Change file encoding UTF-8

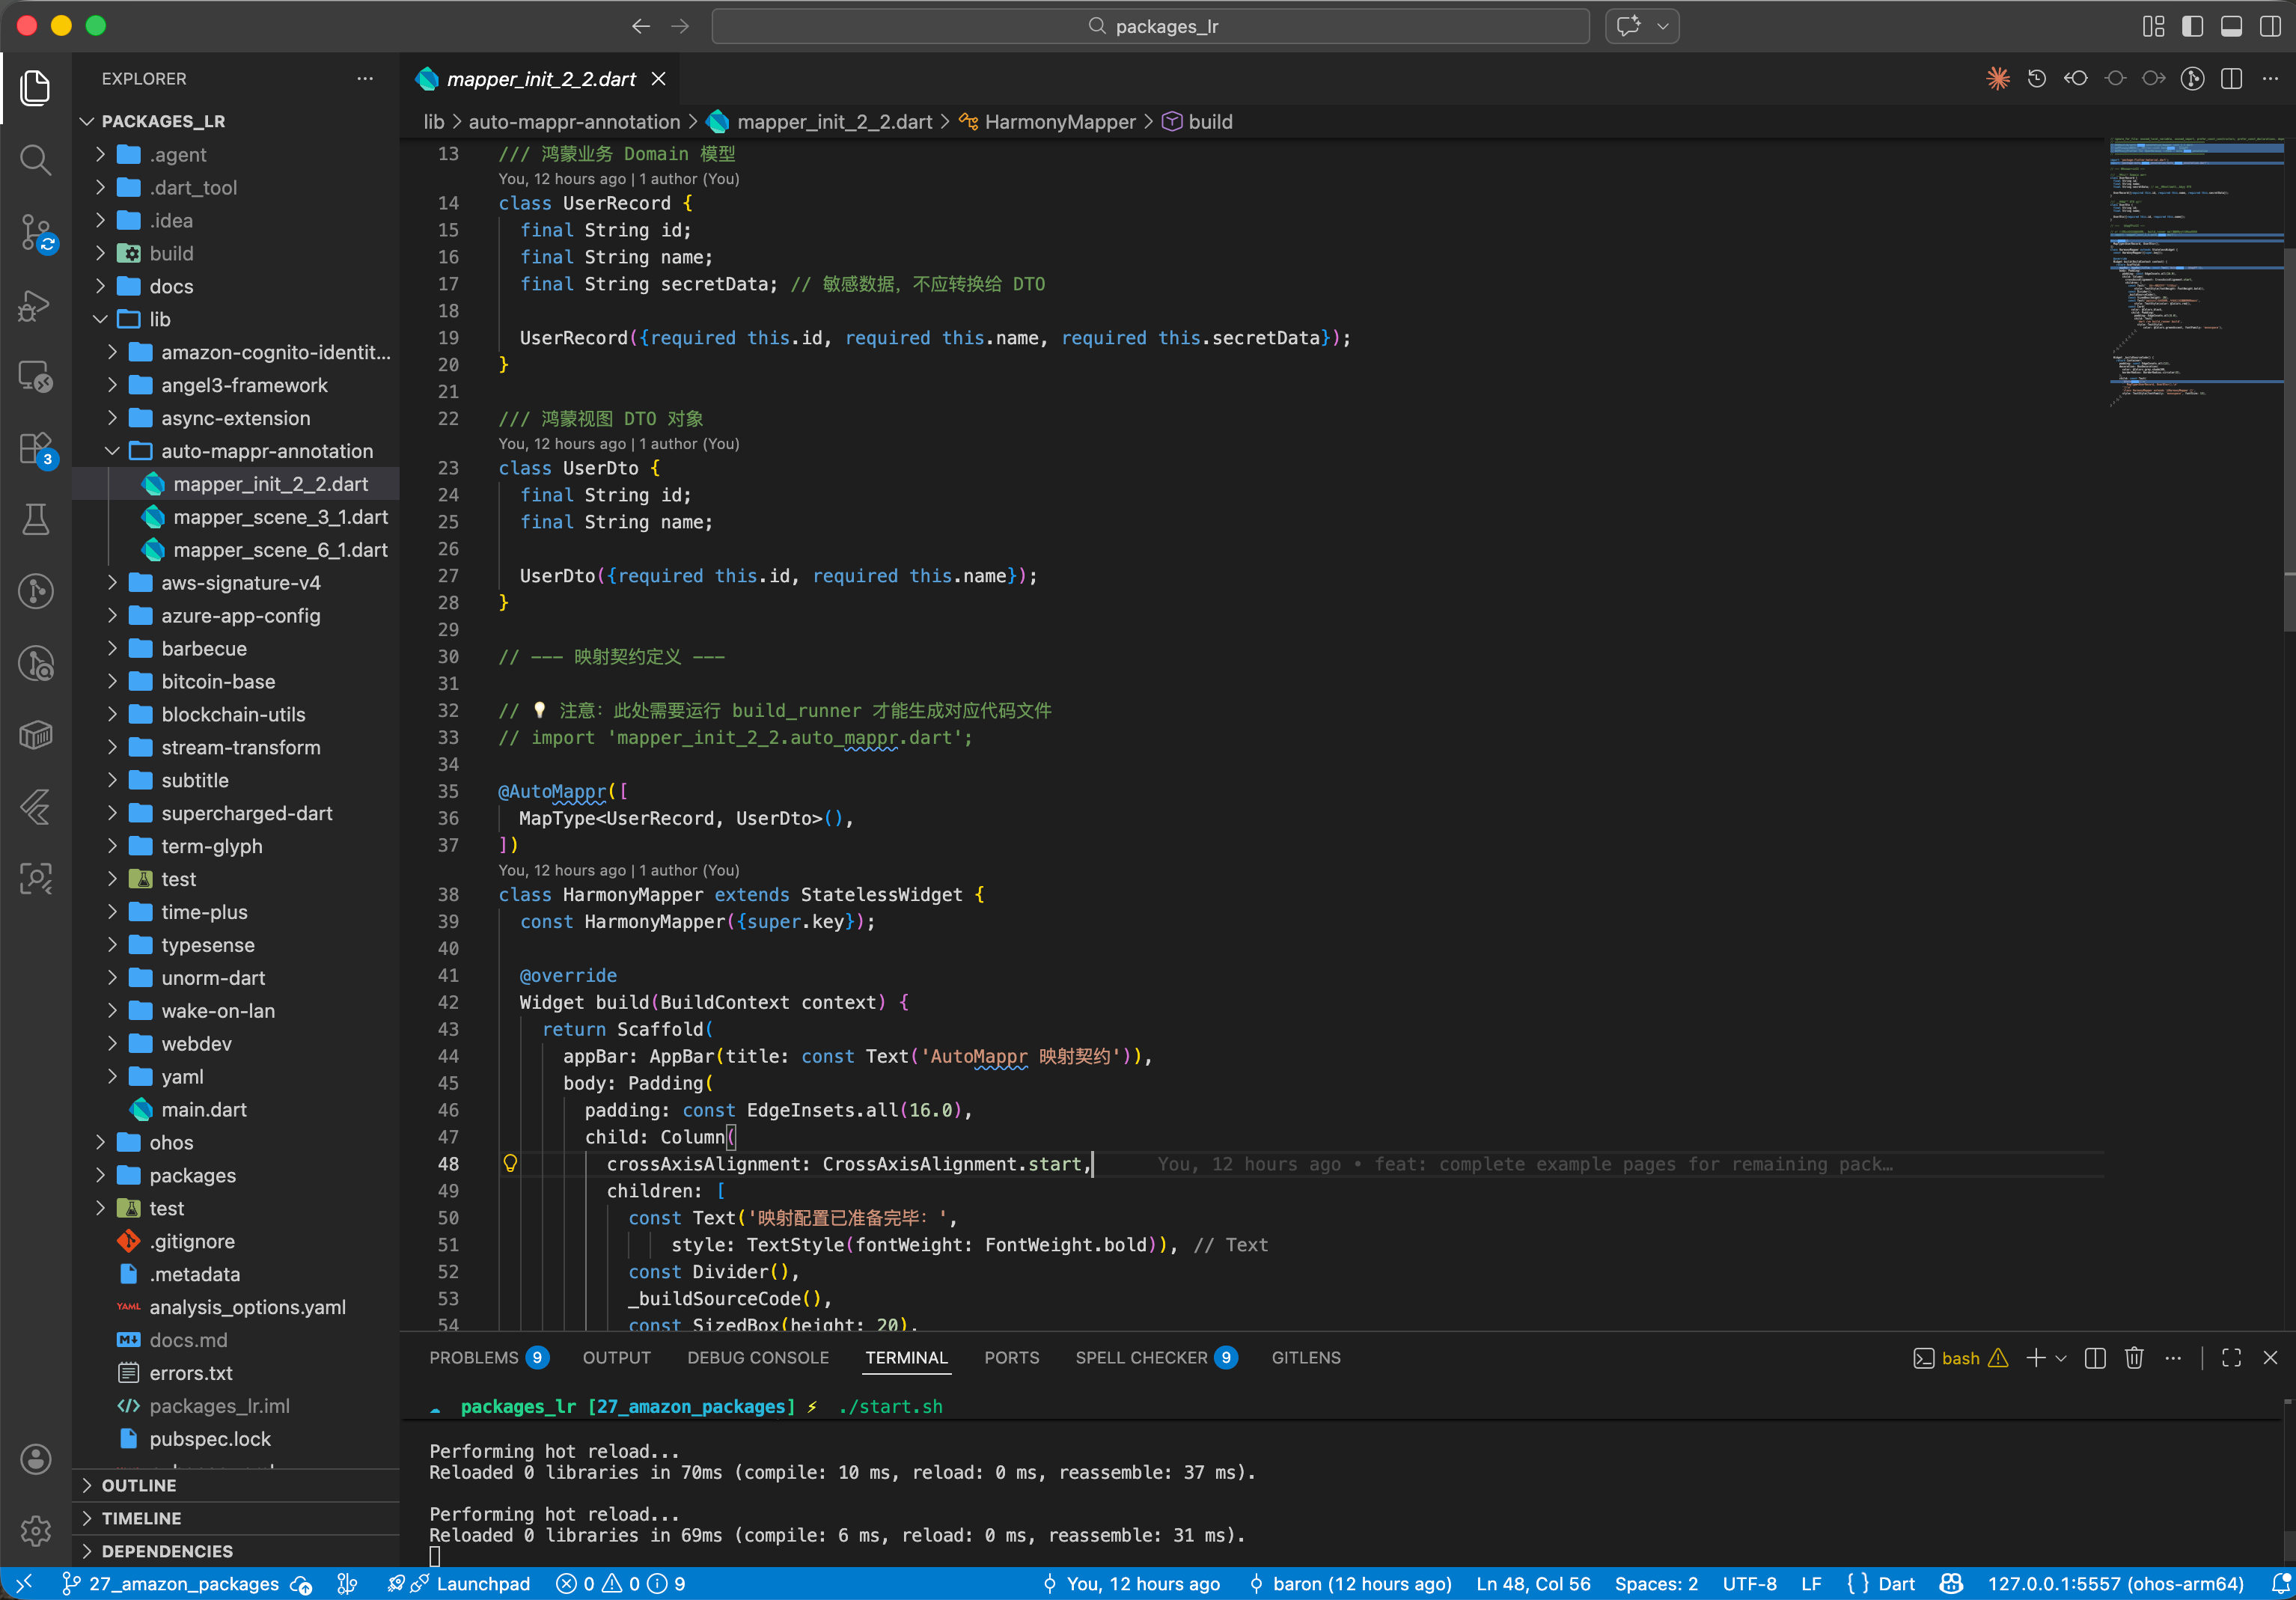pyautogui.click(x=1749, y=1583)
